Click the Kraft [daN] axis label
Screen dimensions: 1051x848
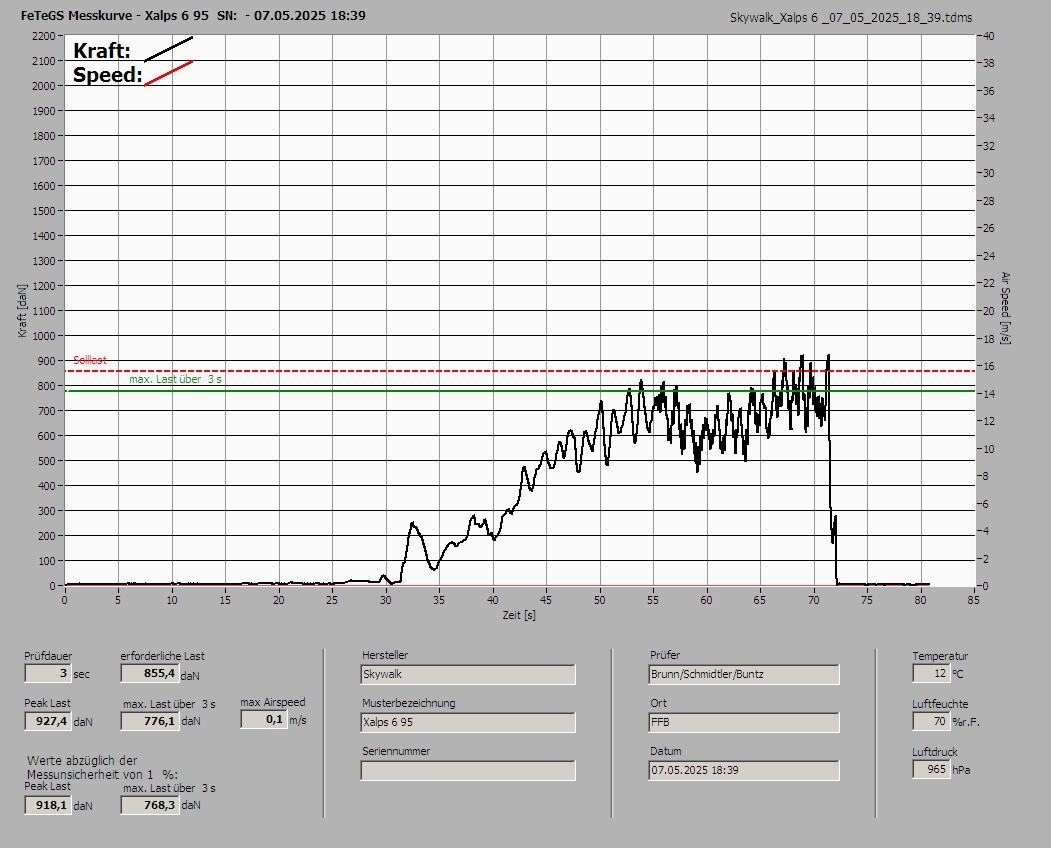coord(22,310)
